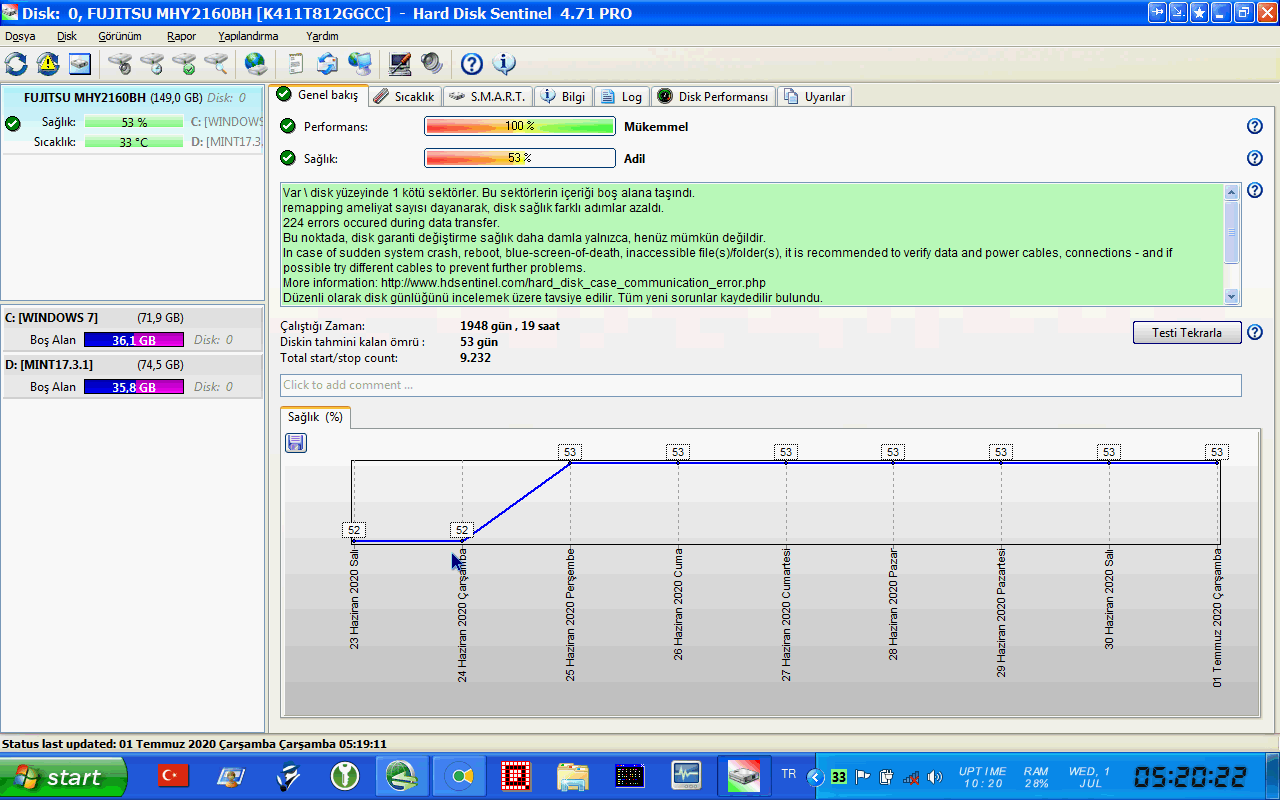1280x800 pixels.
Task: Expand hidden tray icons with round arrow
Action: (816, 777)
